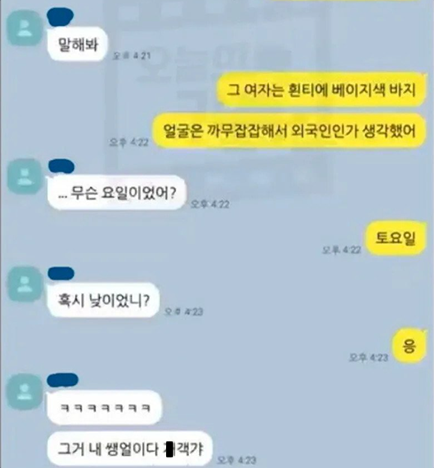434x468 pixels.
Task: Click redacted sender name above 무슨 요일이었어
Action: point(61,166)
